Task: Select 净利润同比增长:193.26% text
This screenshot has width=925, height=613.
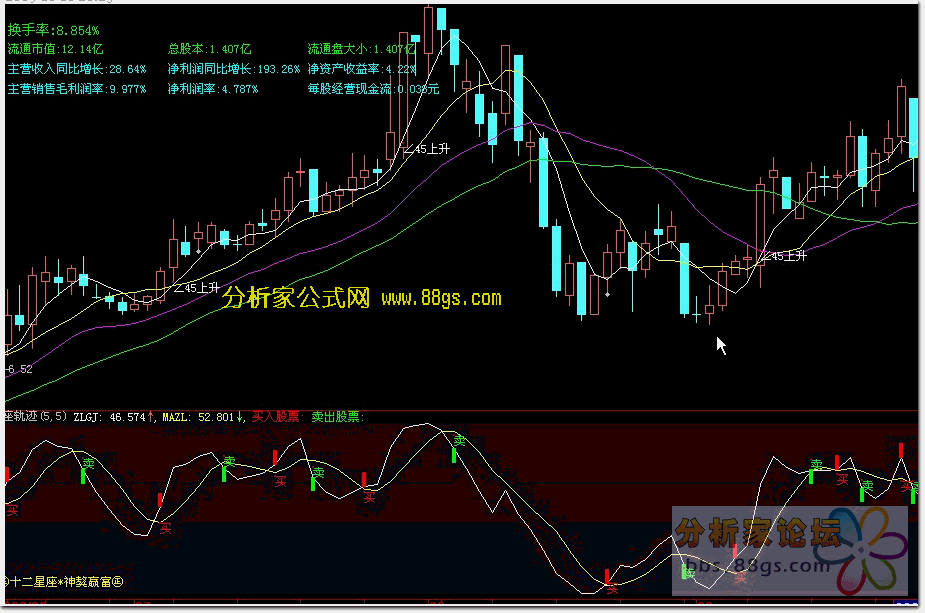Action: 234,69
